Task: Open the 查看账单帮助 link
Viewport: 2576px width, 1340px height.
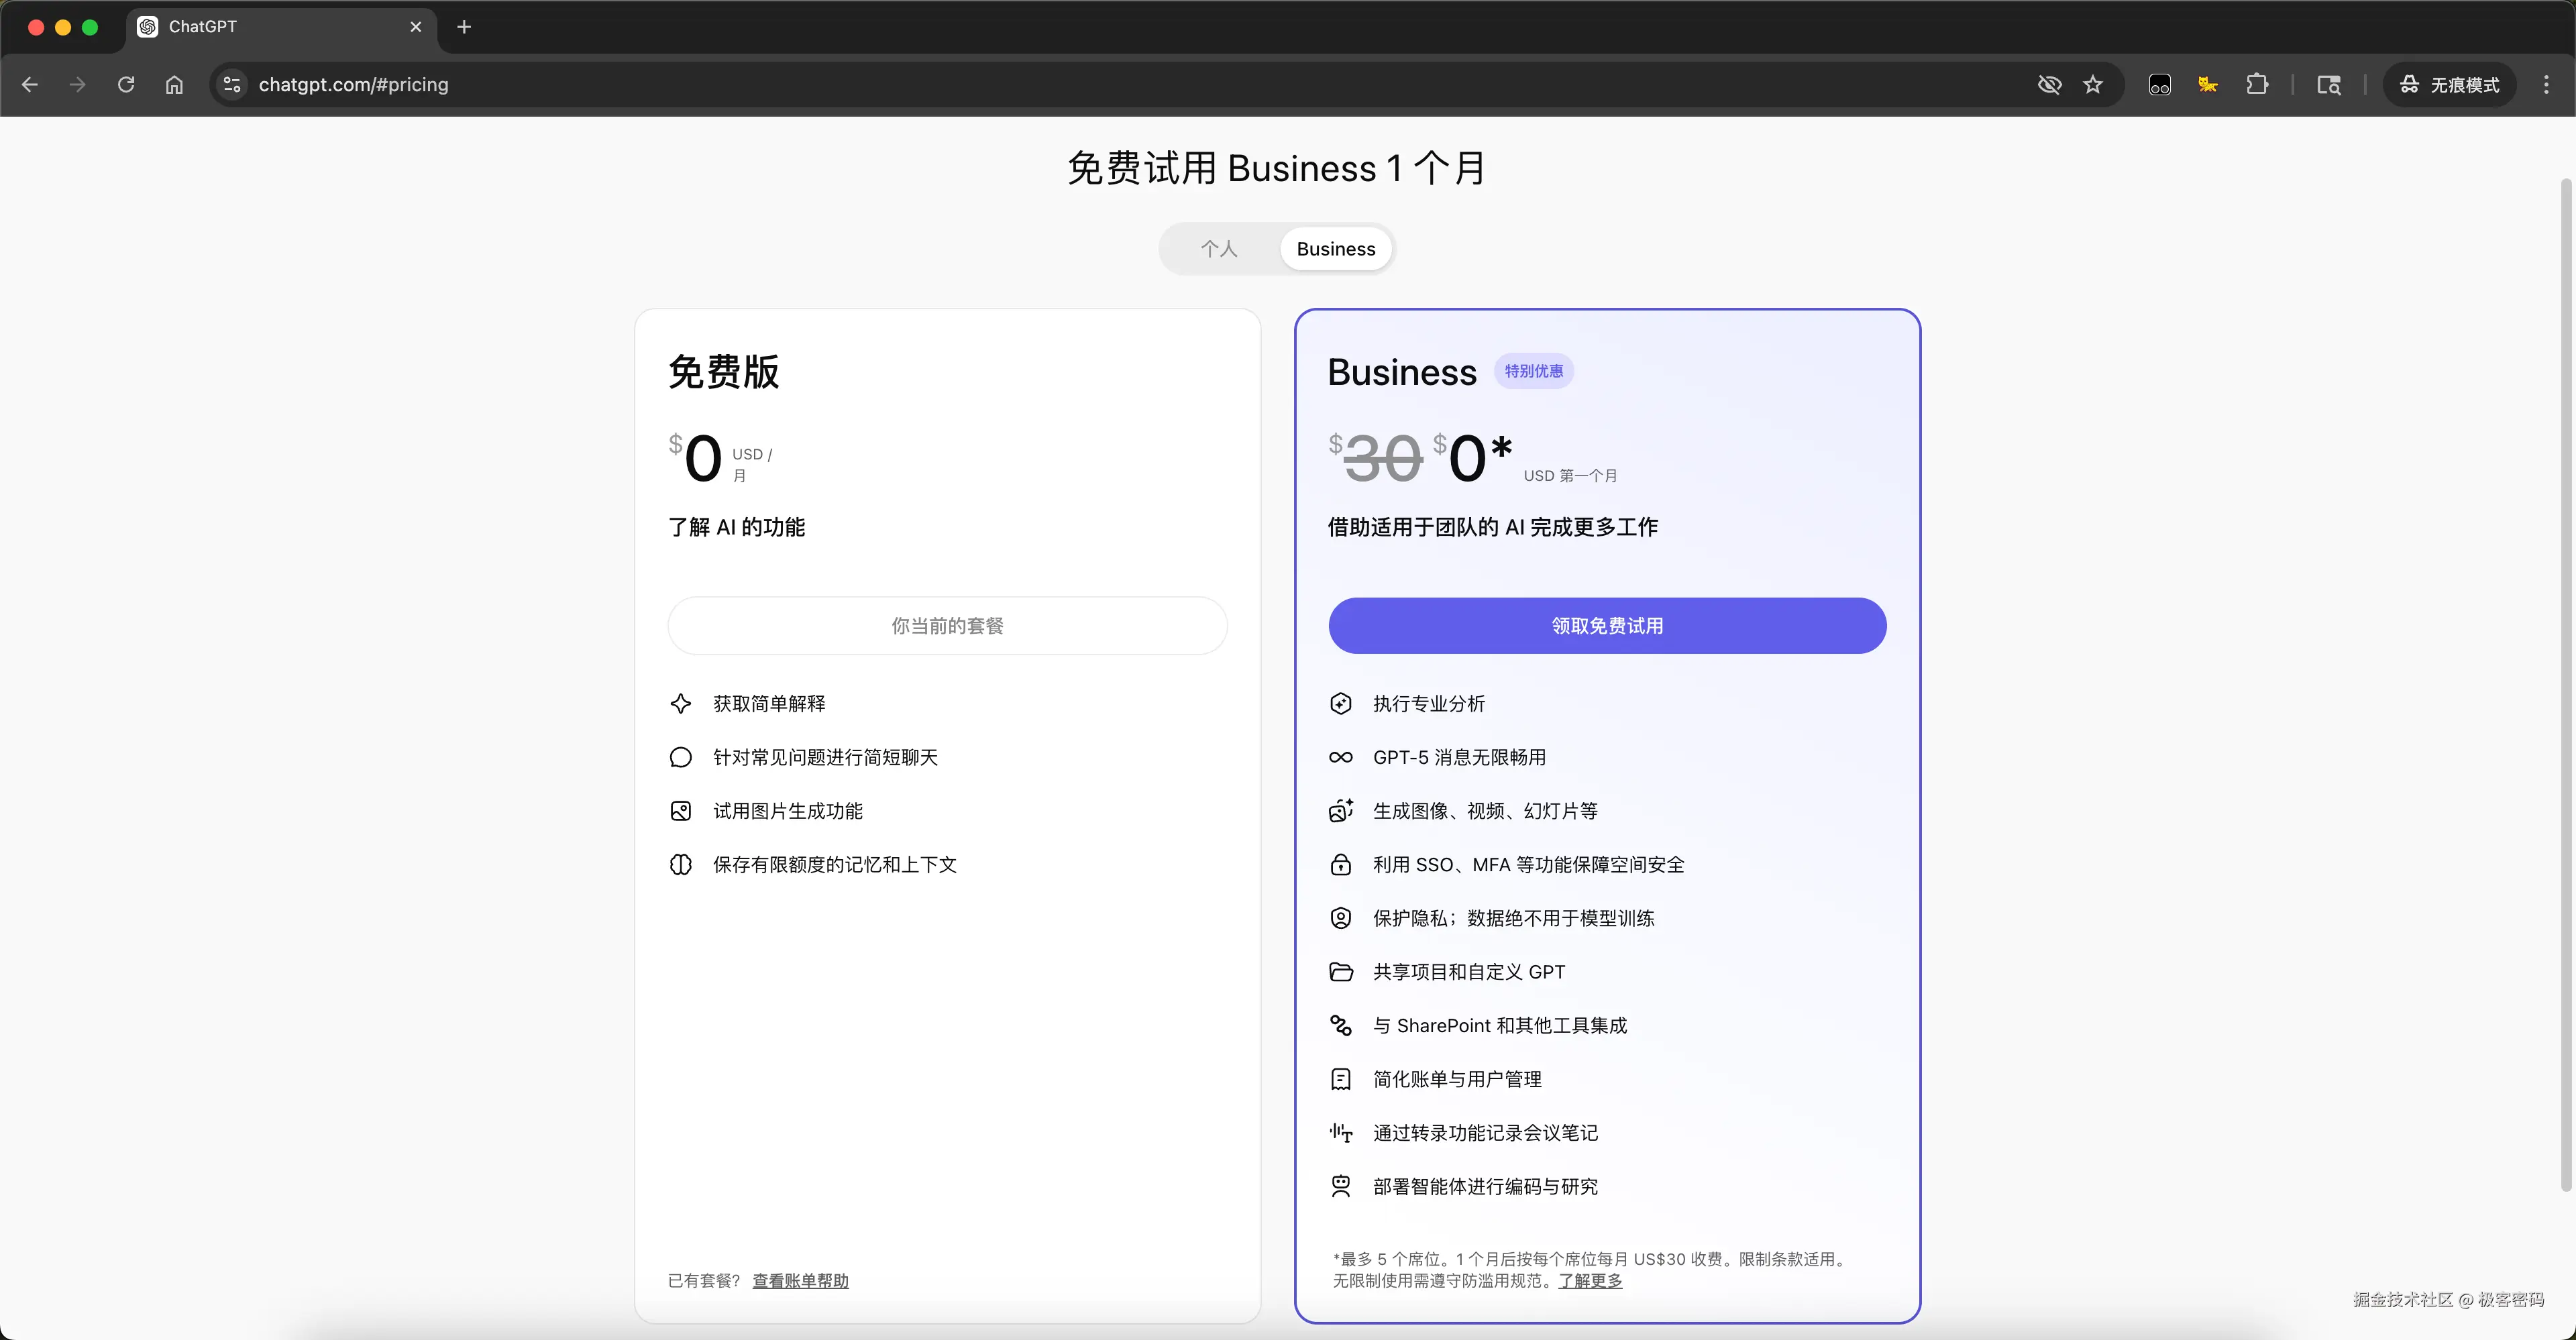Action: [x=800, y=1281]
